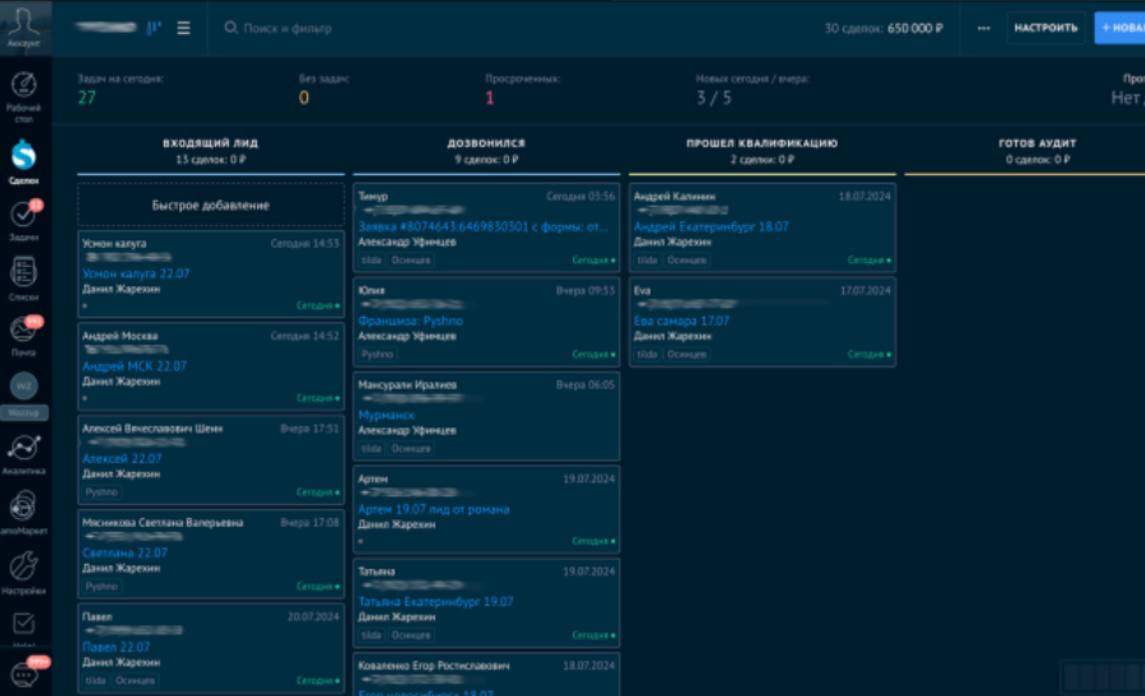Click contact name Тимур on card
The height and width of the screenshot is (696, 1145).
coord(373,196)
